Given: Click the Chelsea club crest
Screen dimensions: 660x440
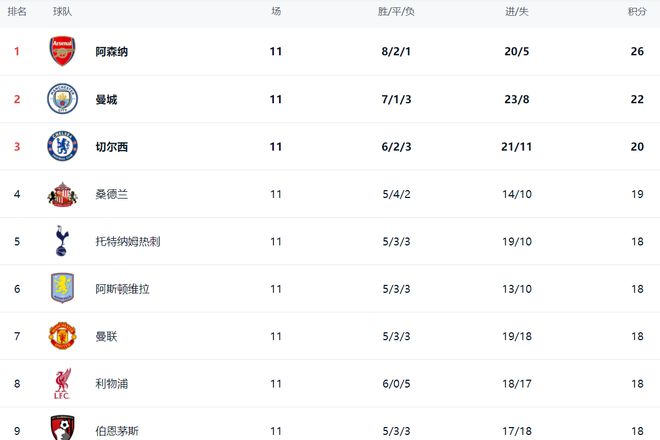Looking at the screenshot, I should point(62,147).
